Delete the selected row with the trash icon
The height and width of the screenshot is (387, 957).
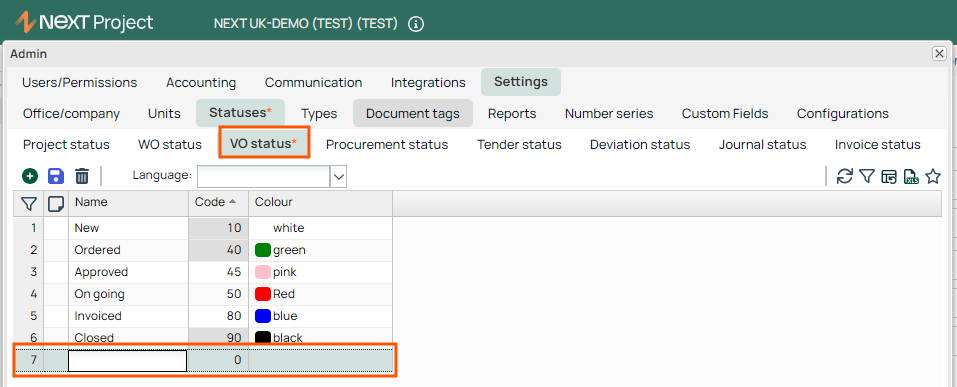pos(82,176)
